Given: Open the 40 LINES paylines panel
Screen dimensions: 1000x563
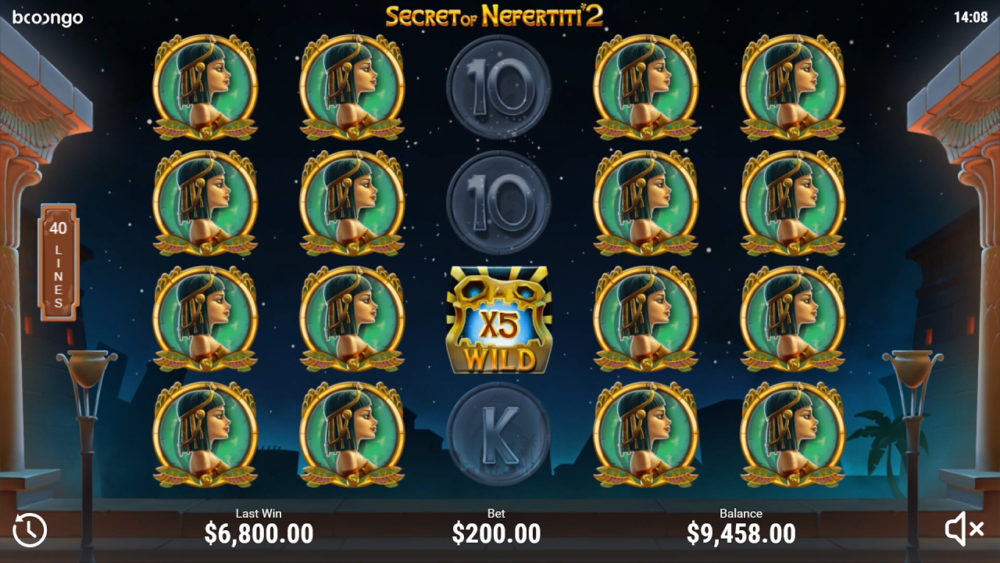Looking at the screenshot, I should 59,262.
